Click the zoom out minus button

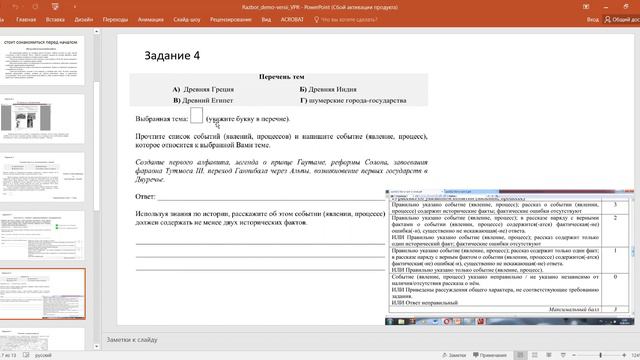[574, 355]
